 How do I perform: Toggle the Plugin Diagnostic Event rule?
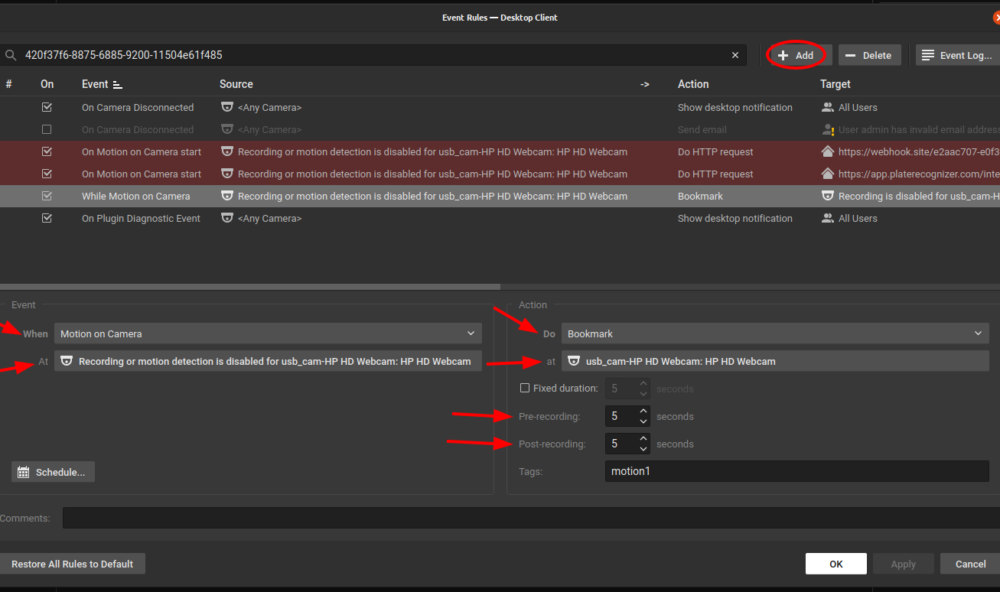coord(47,218)
